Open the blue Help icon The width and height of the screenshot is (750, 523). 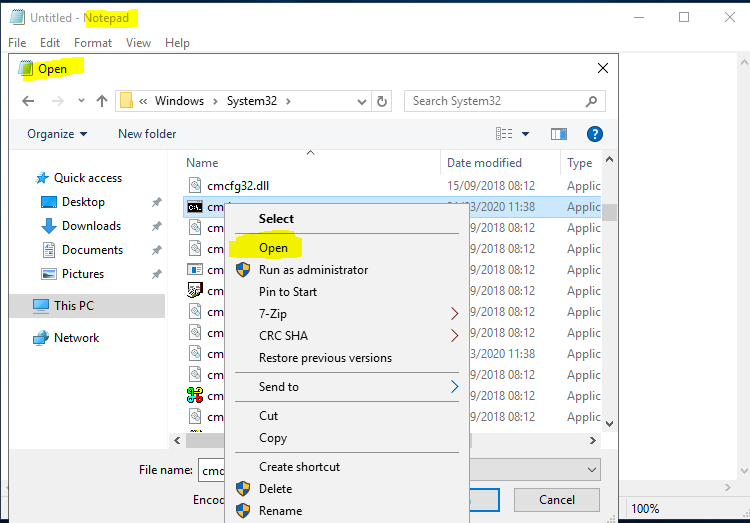(595, 134)
